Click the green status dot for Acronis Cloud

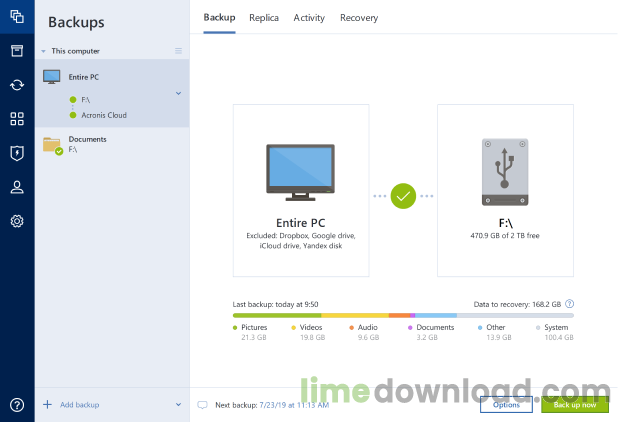tap(73, 115)
